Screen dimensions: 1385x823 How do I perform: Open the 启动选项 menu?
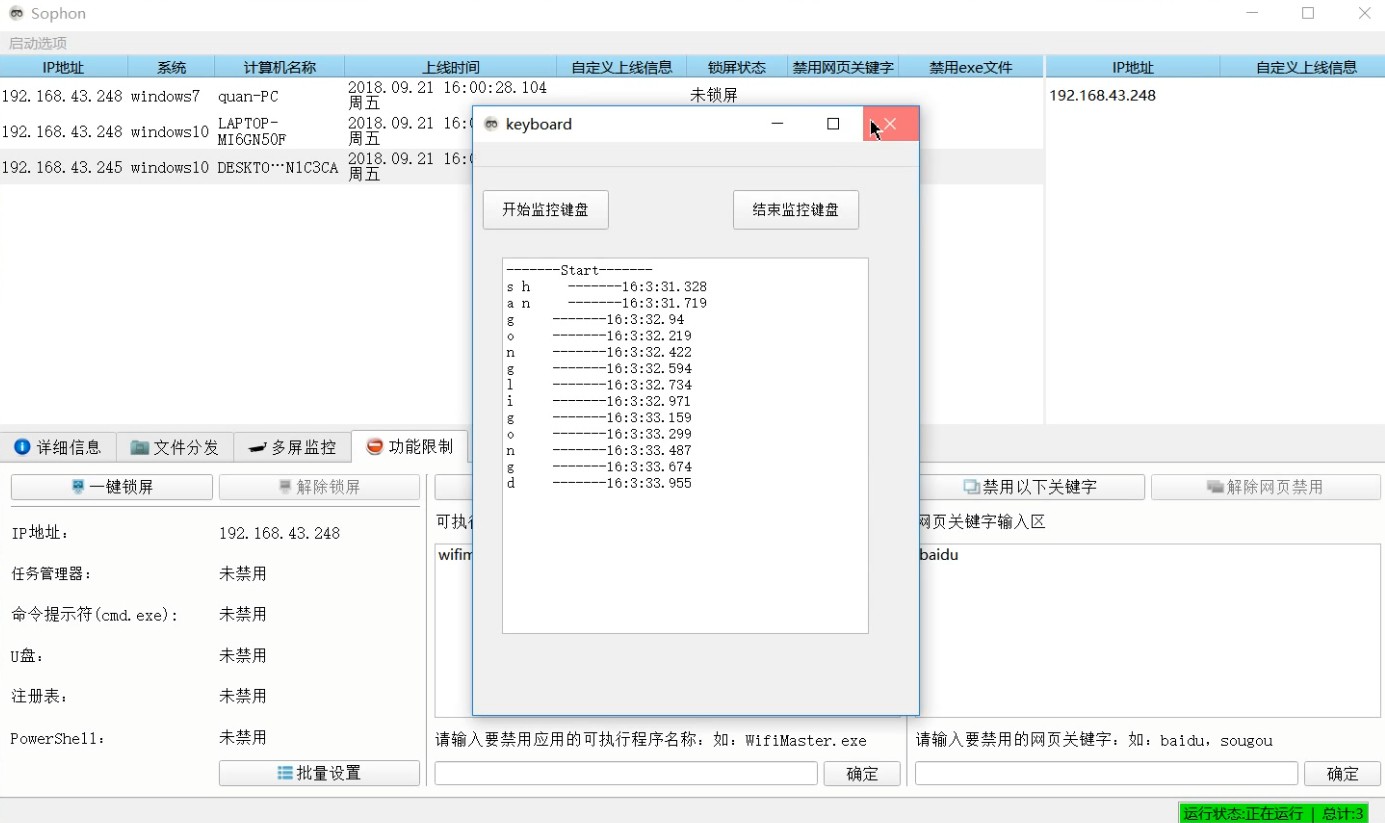pos(38,43)
